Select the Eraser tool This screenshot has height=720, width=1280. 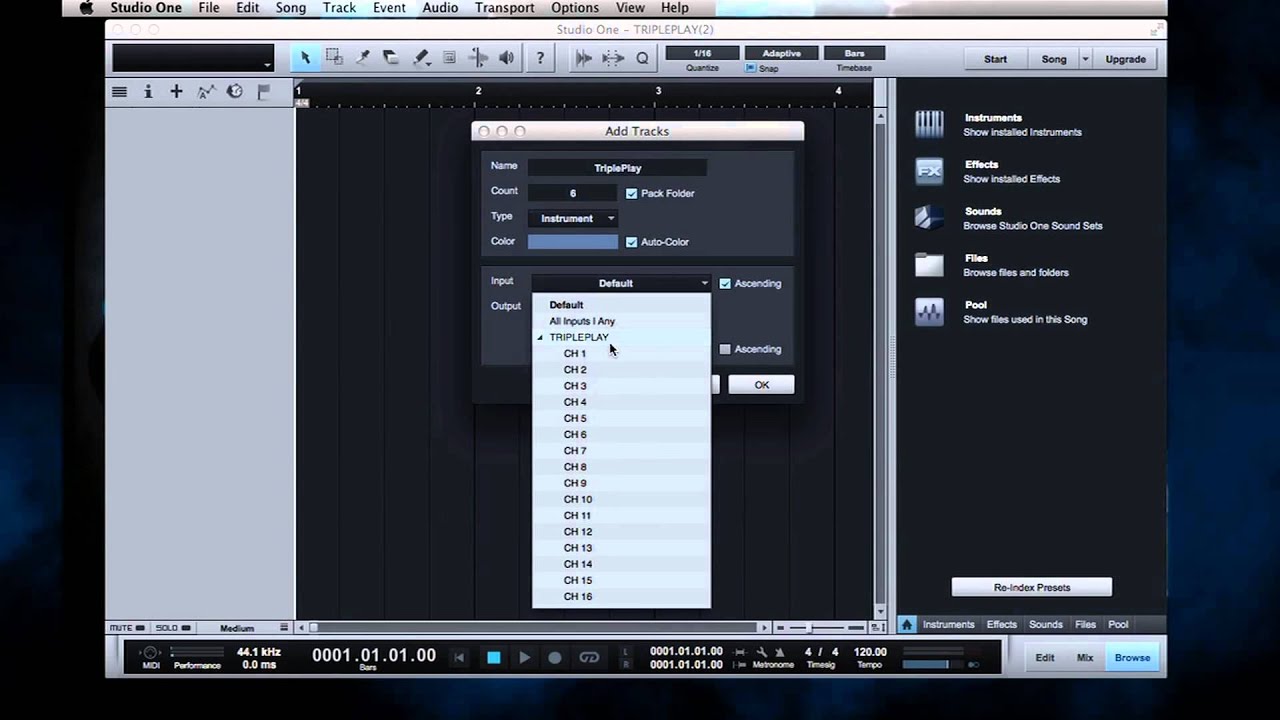click(391, 58)
